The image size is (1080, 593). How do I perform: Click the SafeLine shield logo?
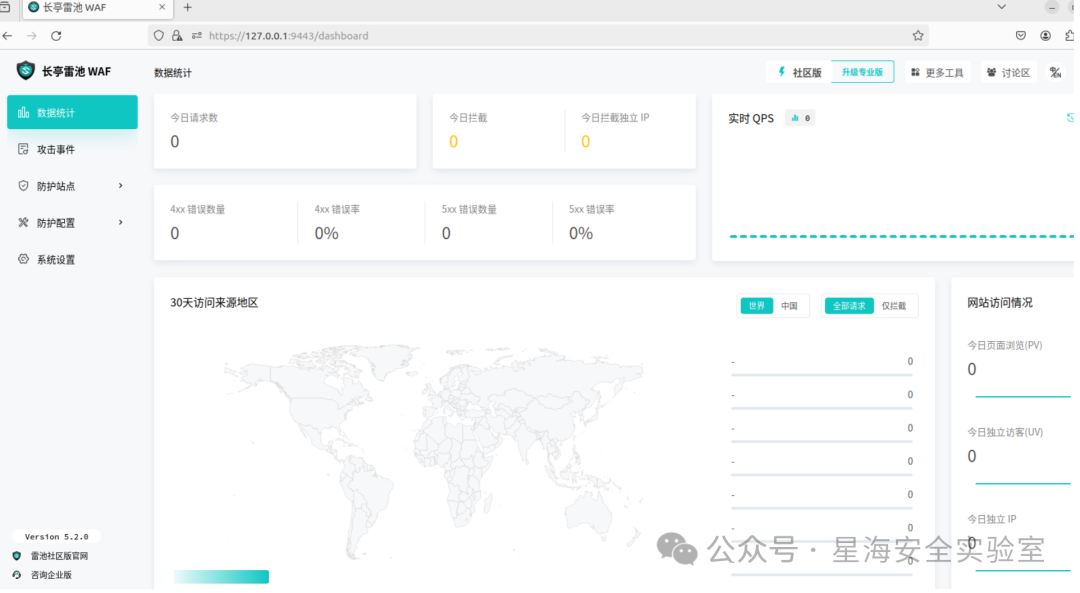point(25,70)
